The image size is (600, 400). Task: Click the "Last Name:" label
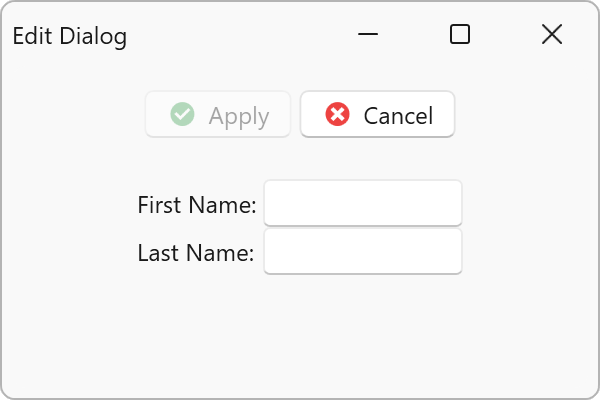coord(196,253)
